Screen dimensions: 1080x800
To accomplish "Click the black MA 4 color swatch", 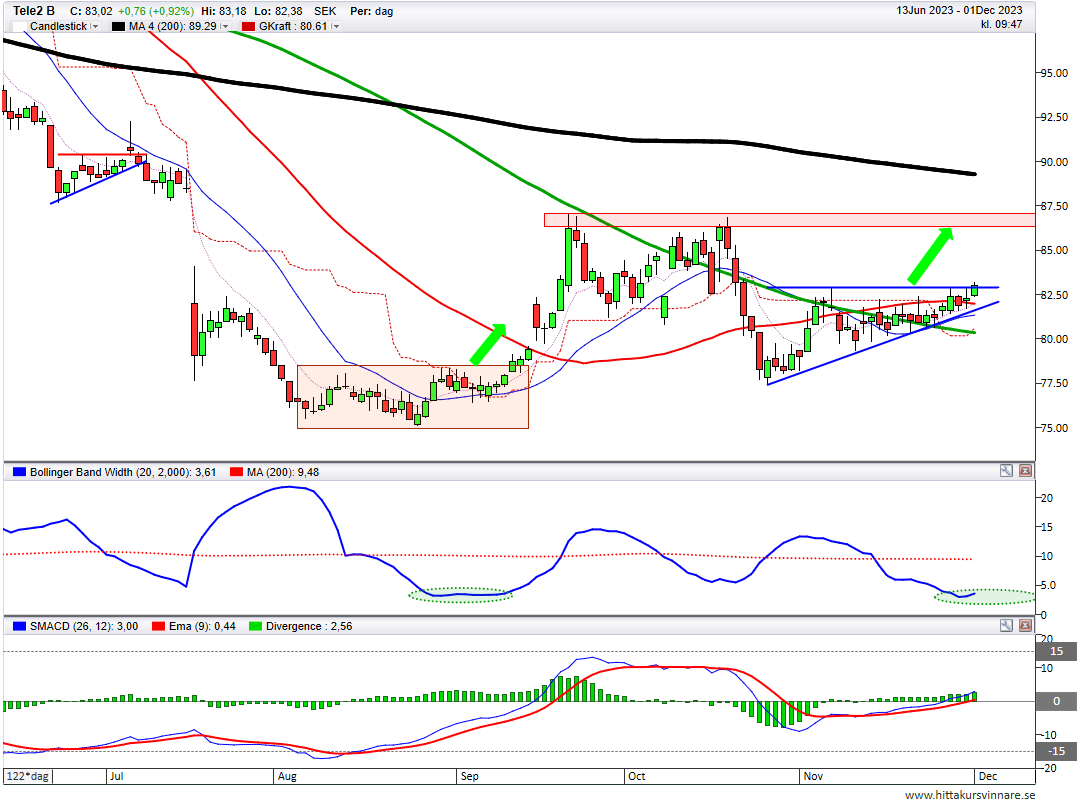I will click(118, 26).
